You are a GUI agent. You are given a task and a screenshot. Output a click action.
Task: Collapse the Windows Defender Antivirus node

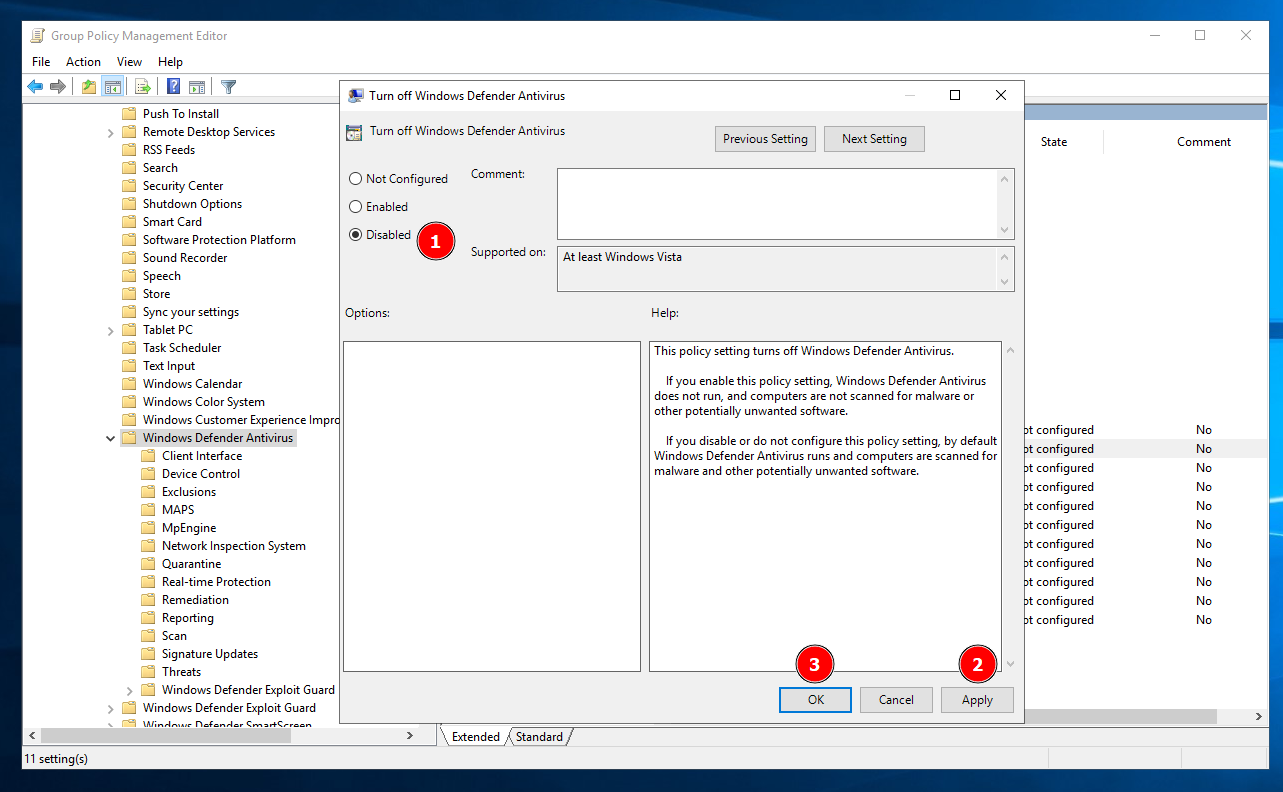pyautogui.click(x=110, y=438)
